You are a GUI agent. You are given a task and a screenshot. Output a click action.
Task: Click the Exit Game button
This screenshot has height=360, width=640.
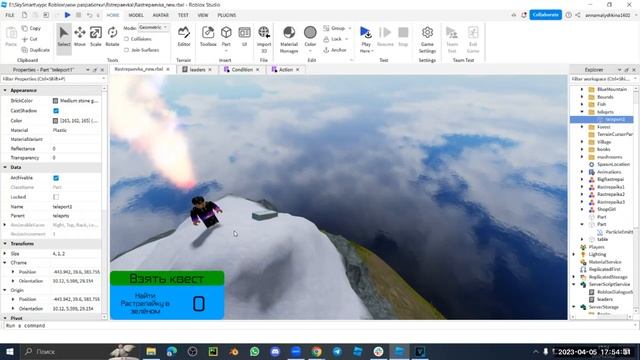473,39
